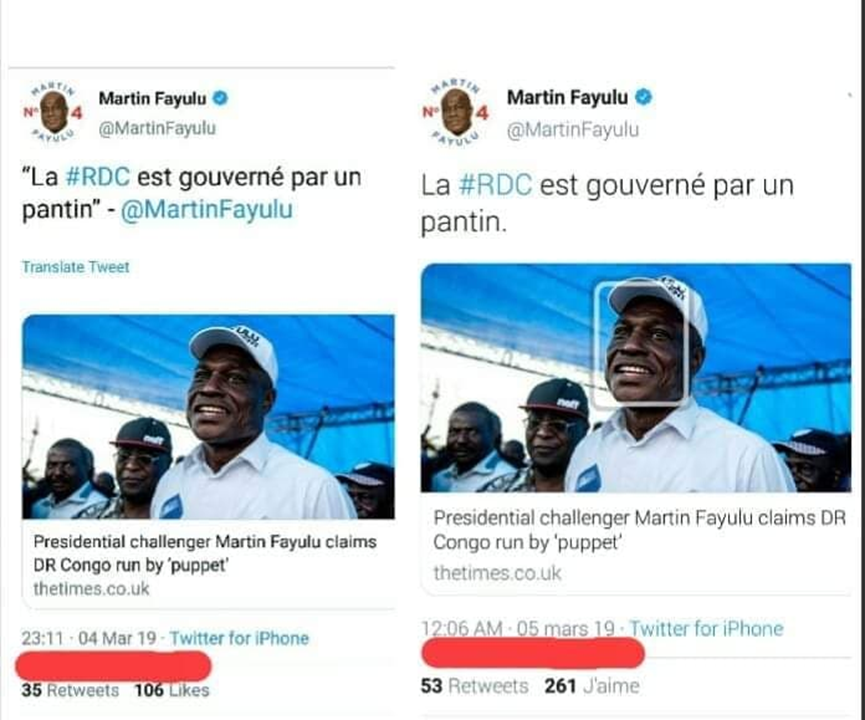Click Translate Tweet link
This screenshot has width=865, height=720.
[75, 267]
